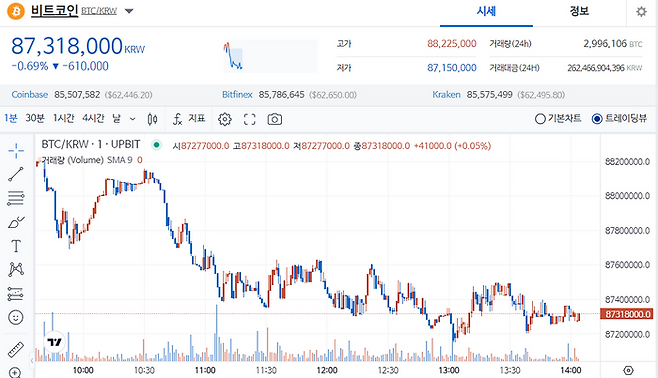Image resolution: width=658 pixels, height=378 pixels.
Task: Select the 1분 interval
Action: (x=10, y=118)
